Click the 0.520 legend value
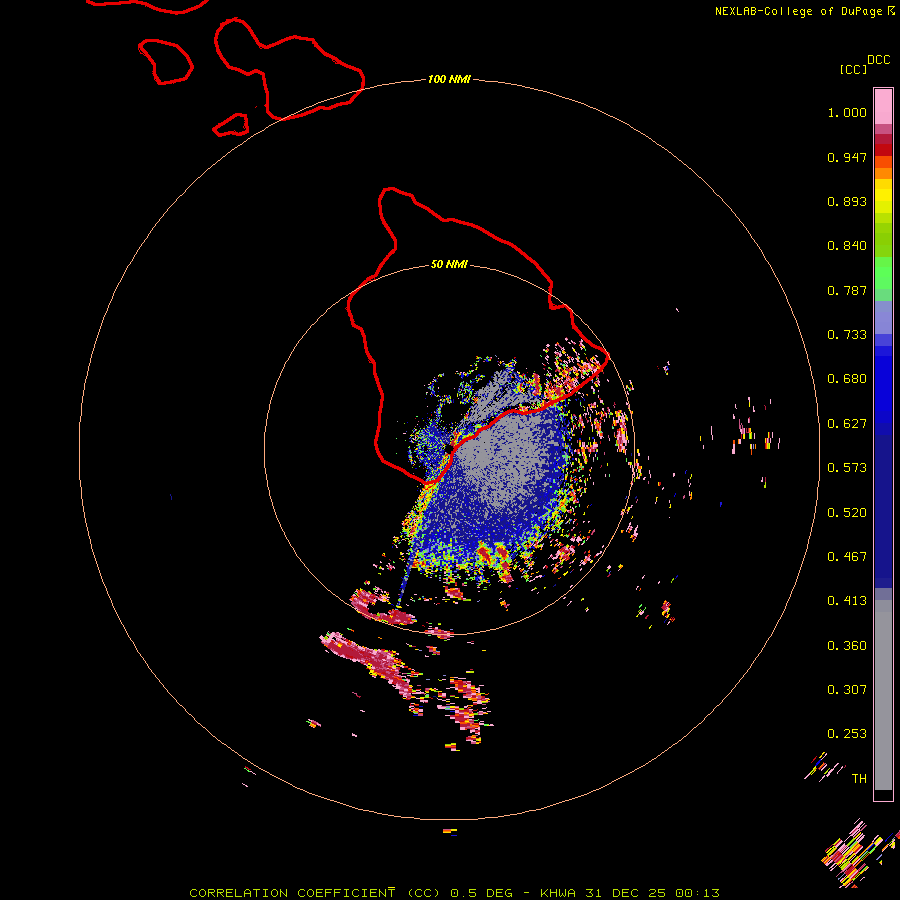The width and height of the screenshot is (900, 900). (847, 513)
